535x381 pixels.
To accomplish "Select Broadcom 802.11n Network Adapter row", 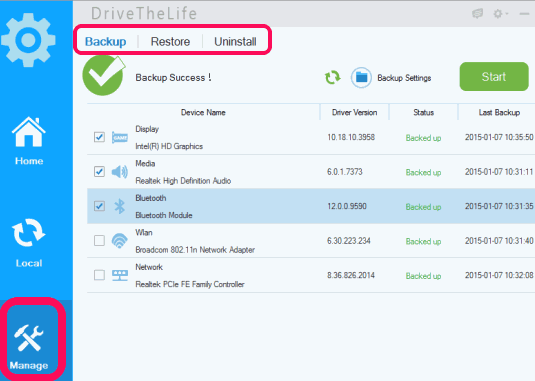I will [x=311, y=241].
